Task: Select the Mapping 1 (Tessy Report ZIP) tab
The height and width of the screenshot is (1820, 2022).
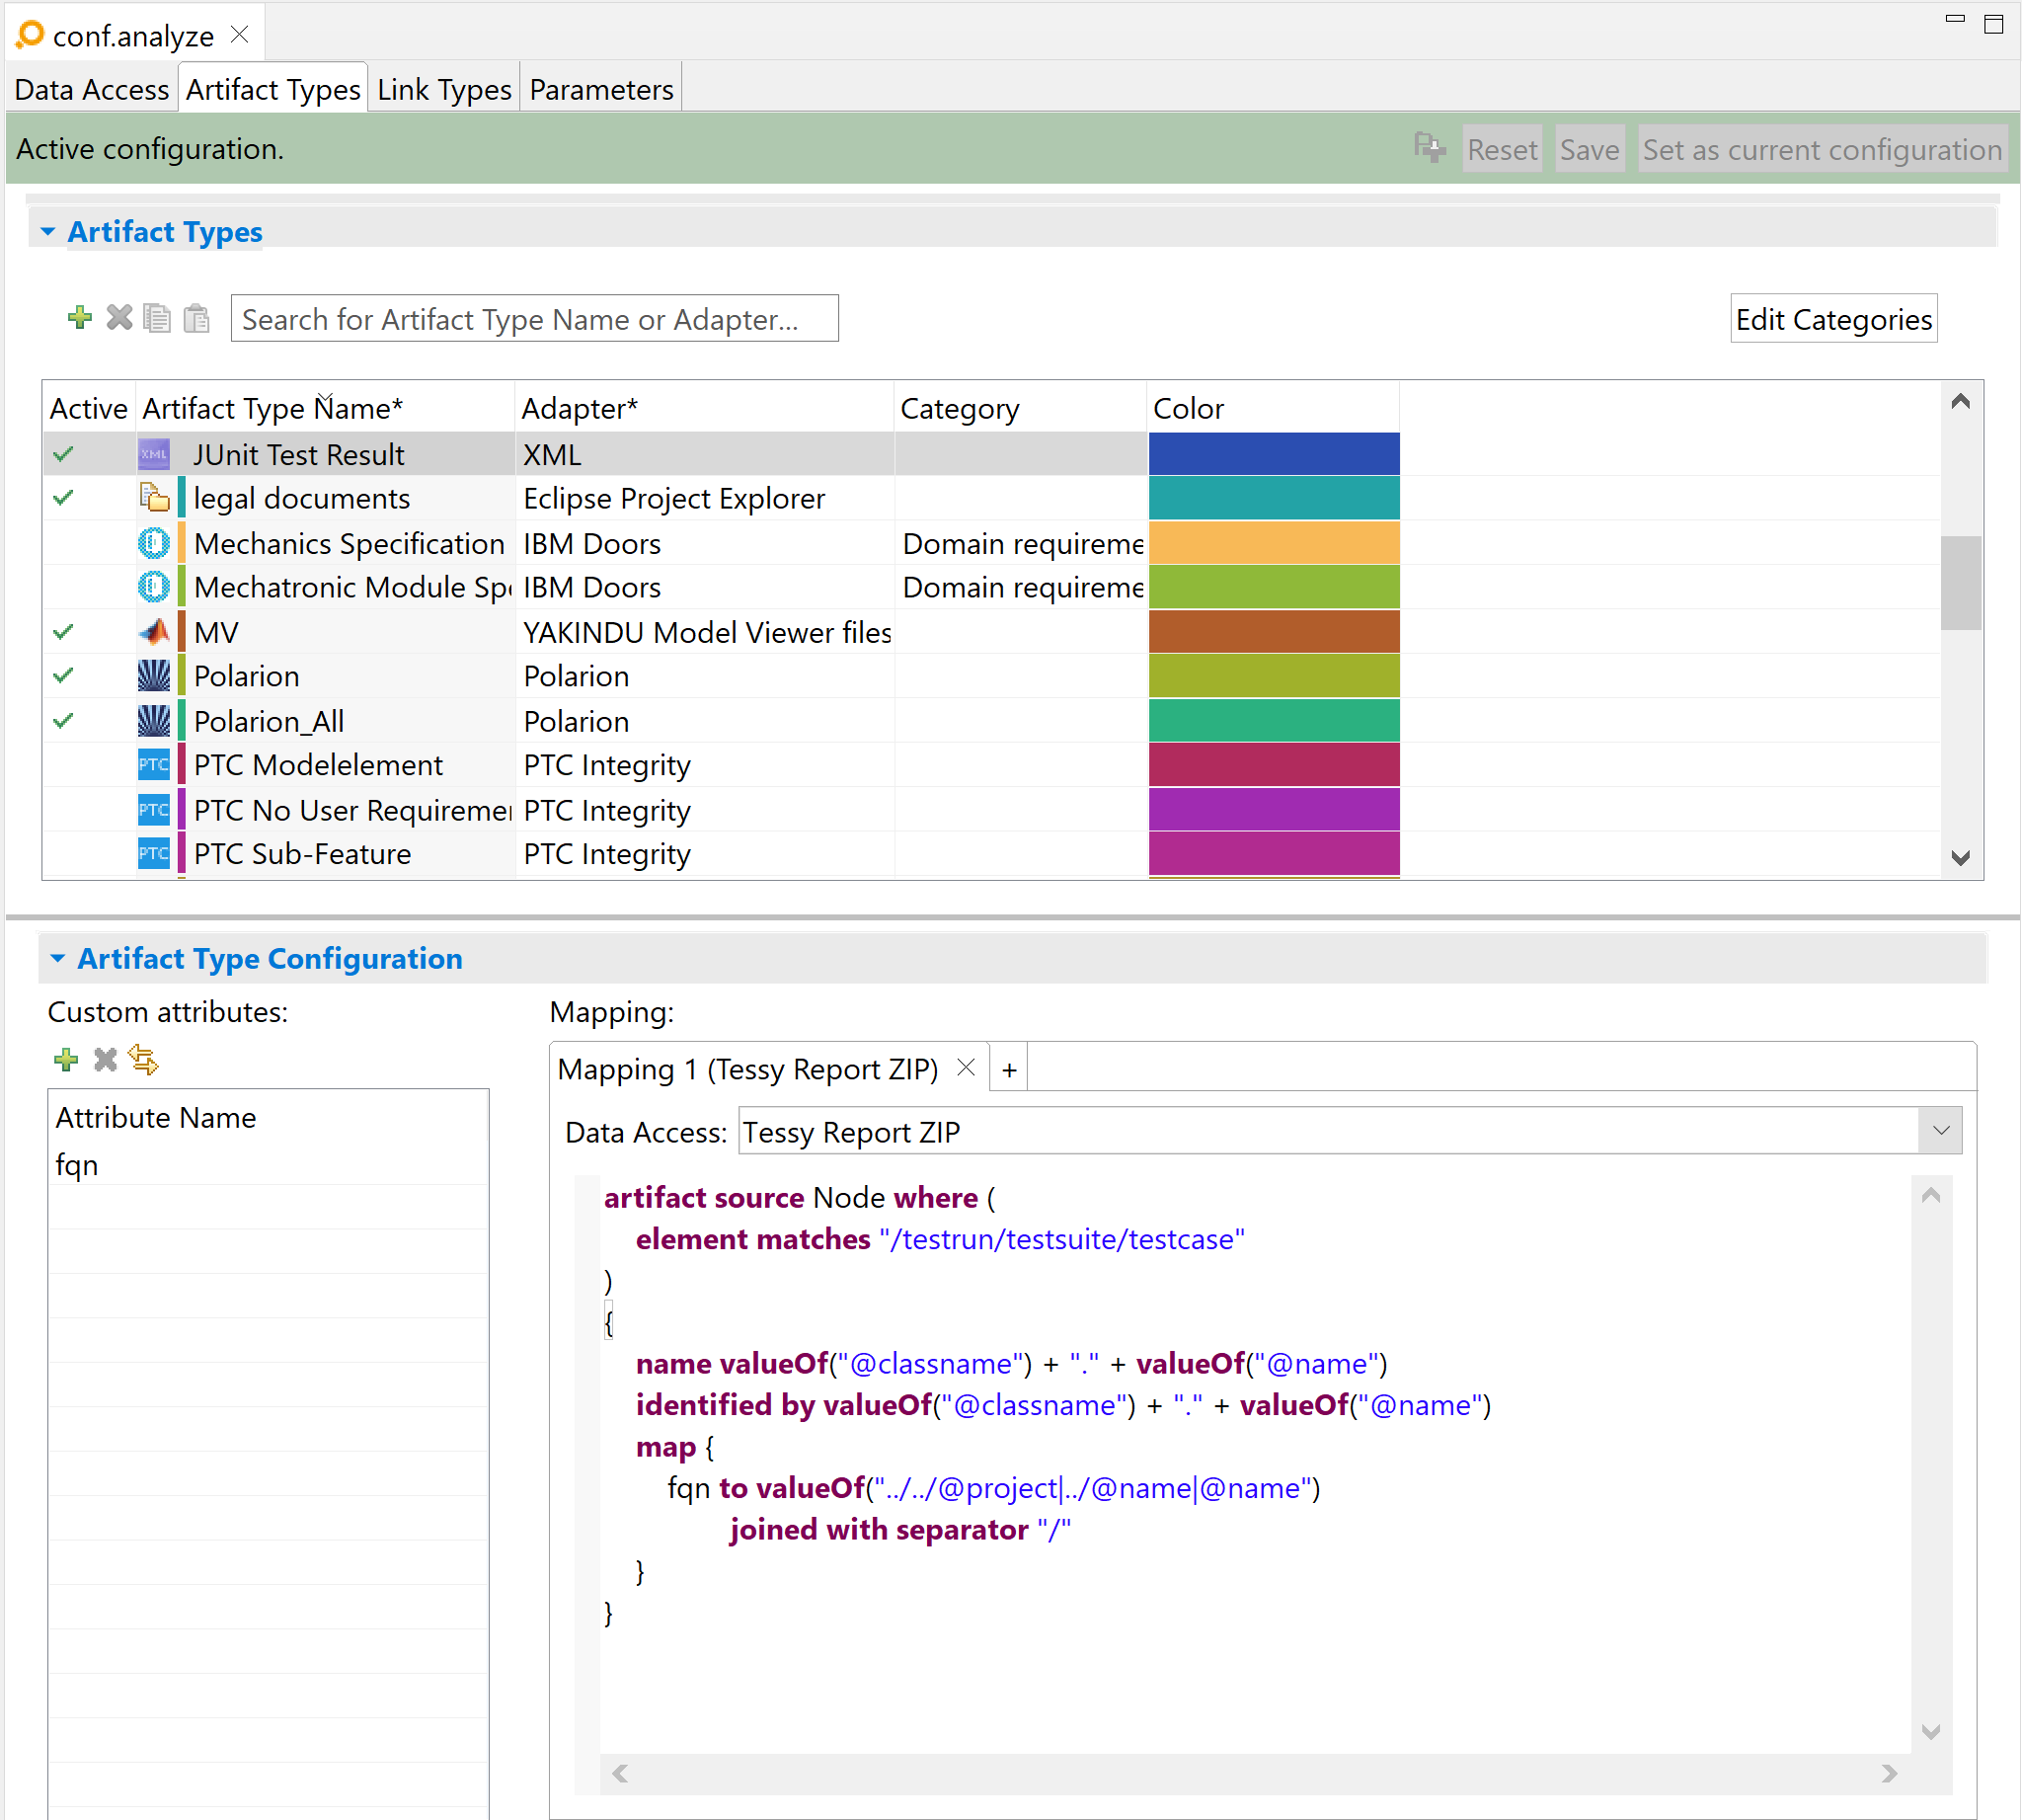Action: [x=748, y=1069]
